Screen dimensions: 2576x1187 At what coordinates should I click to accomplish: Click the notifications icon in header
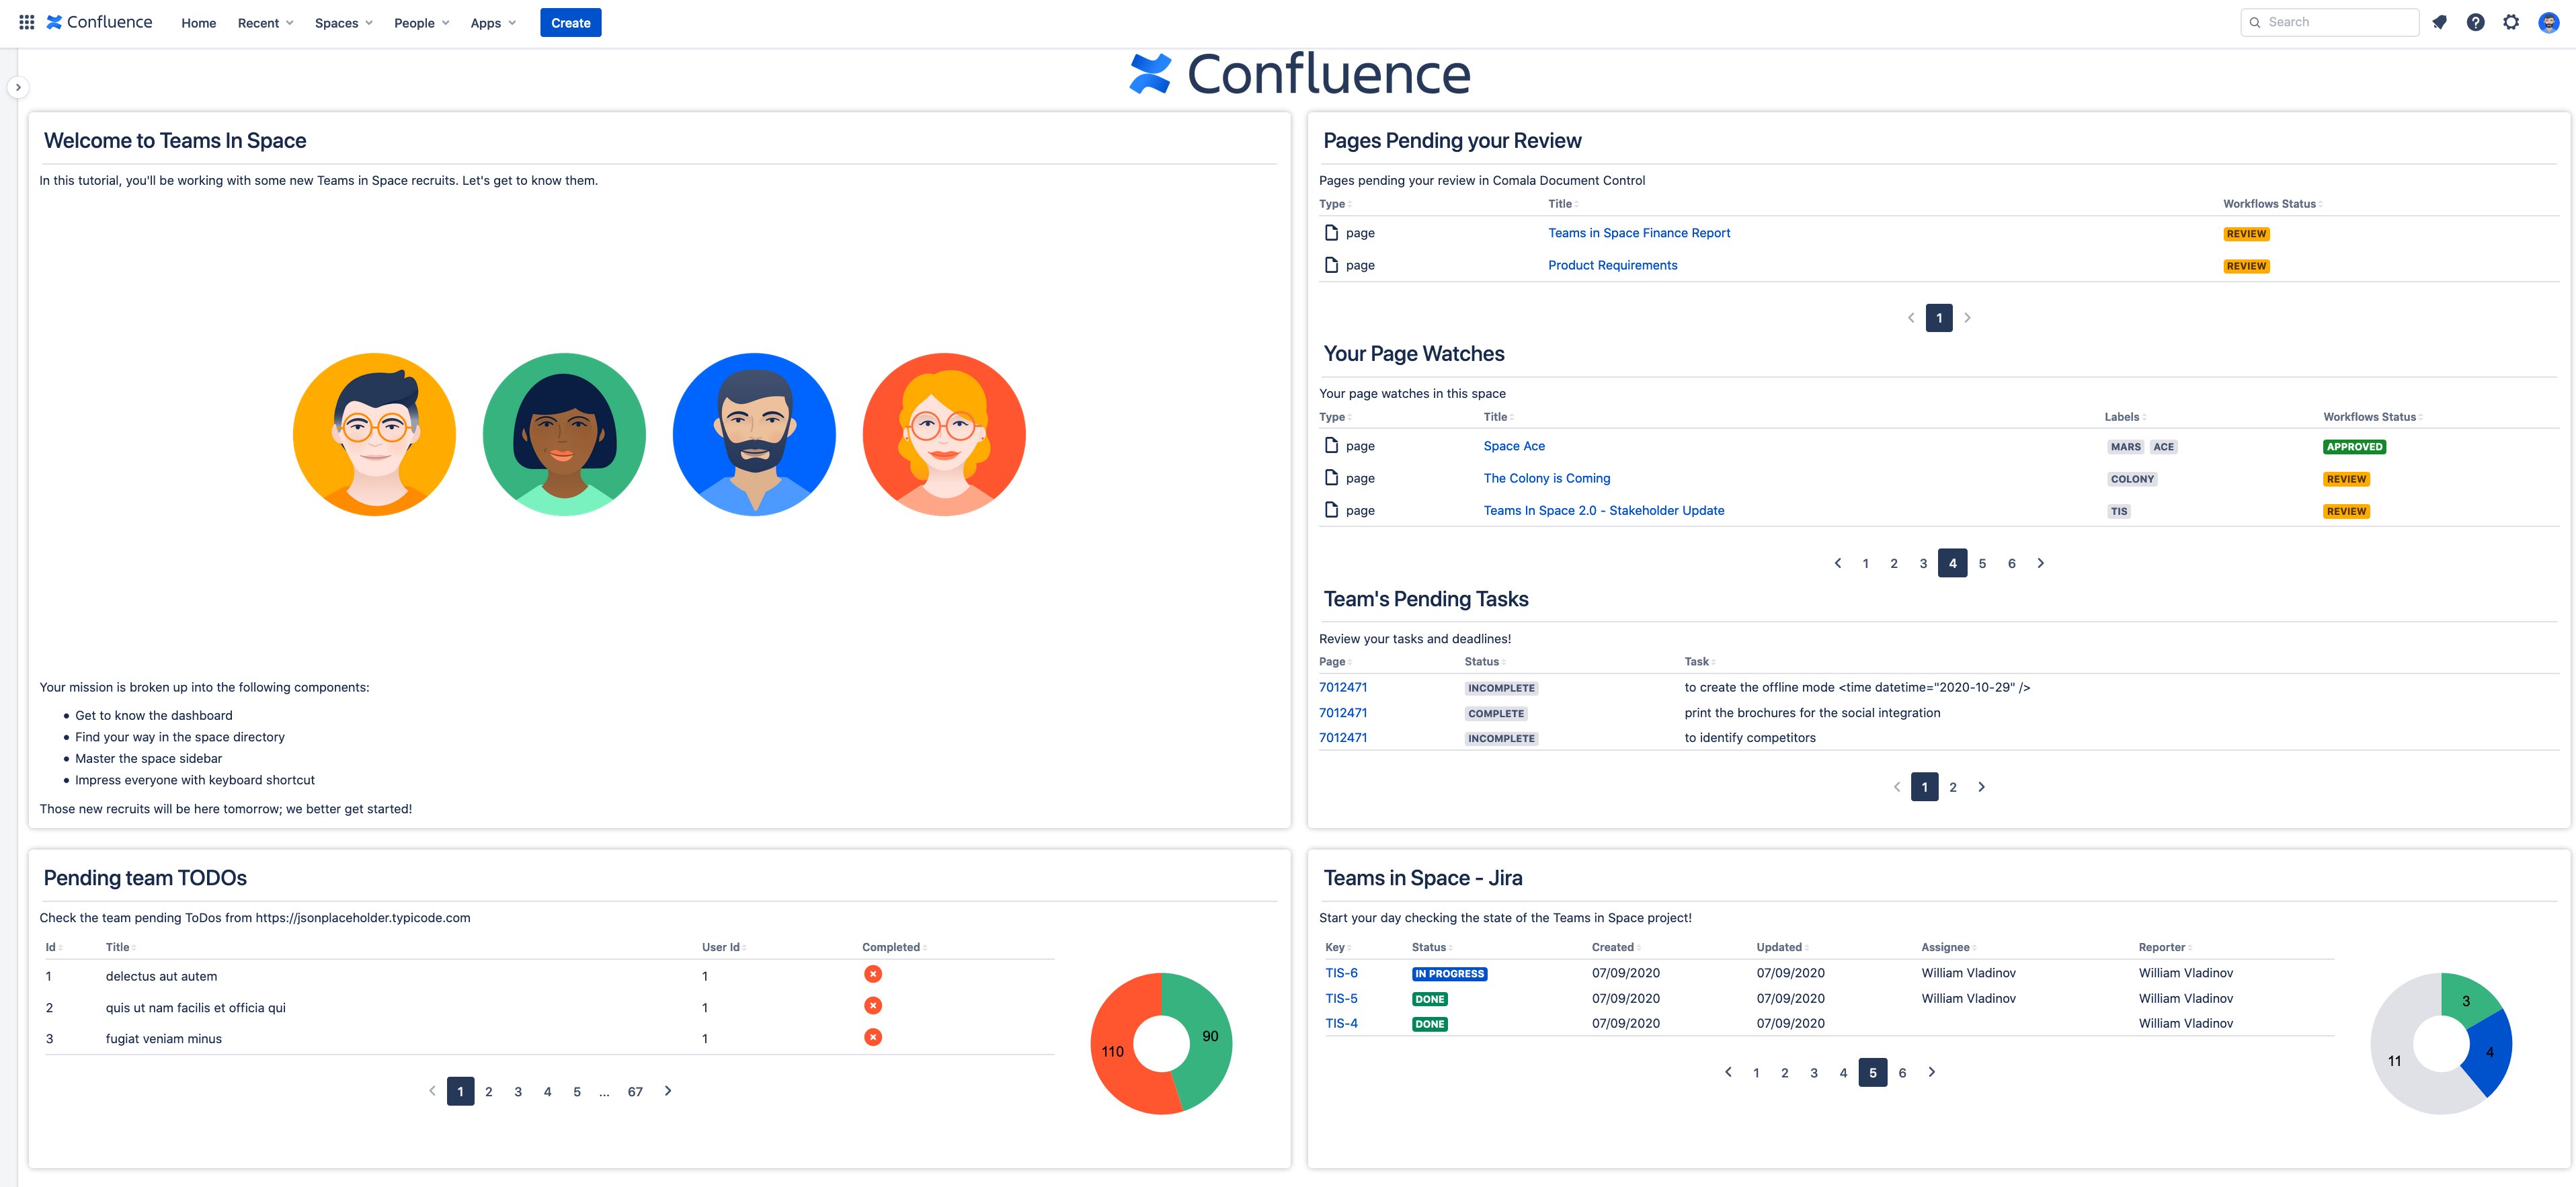coord(2439,22)
